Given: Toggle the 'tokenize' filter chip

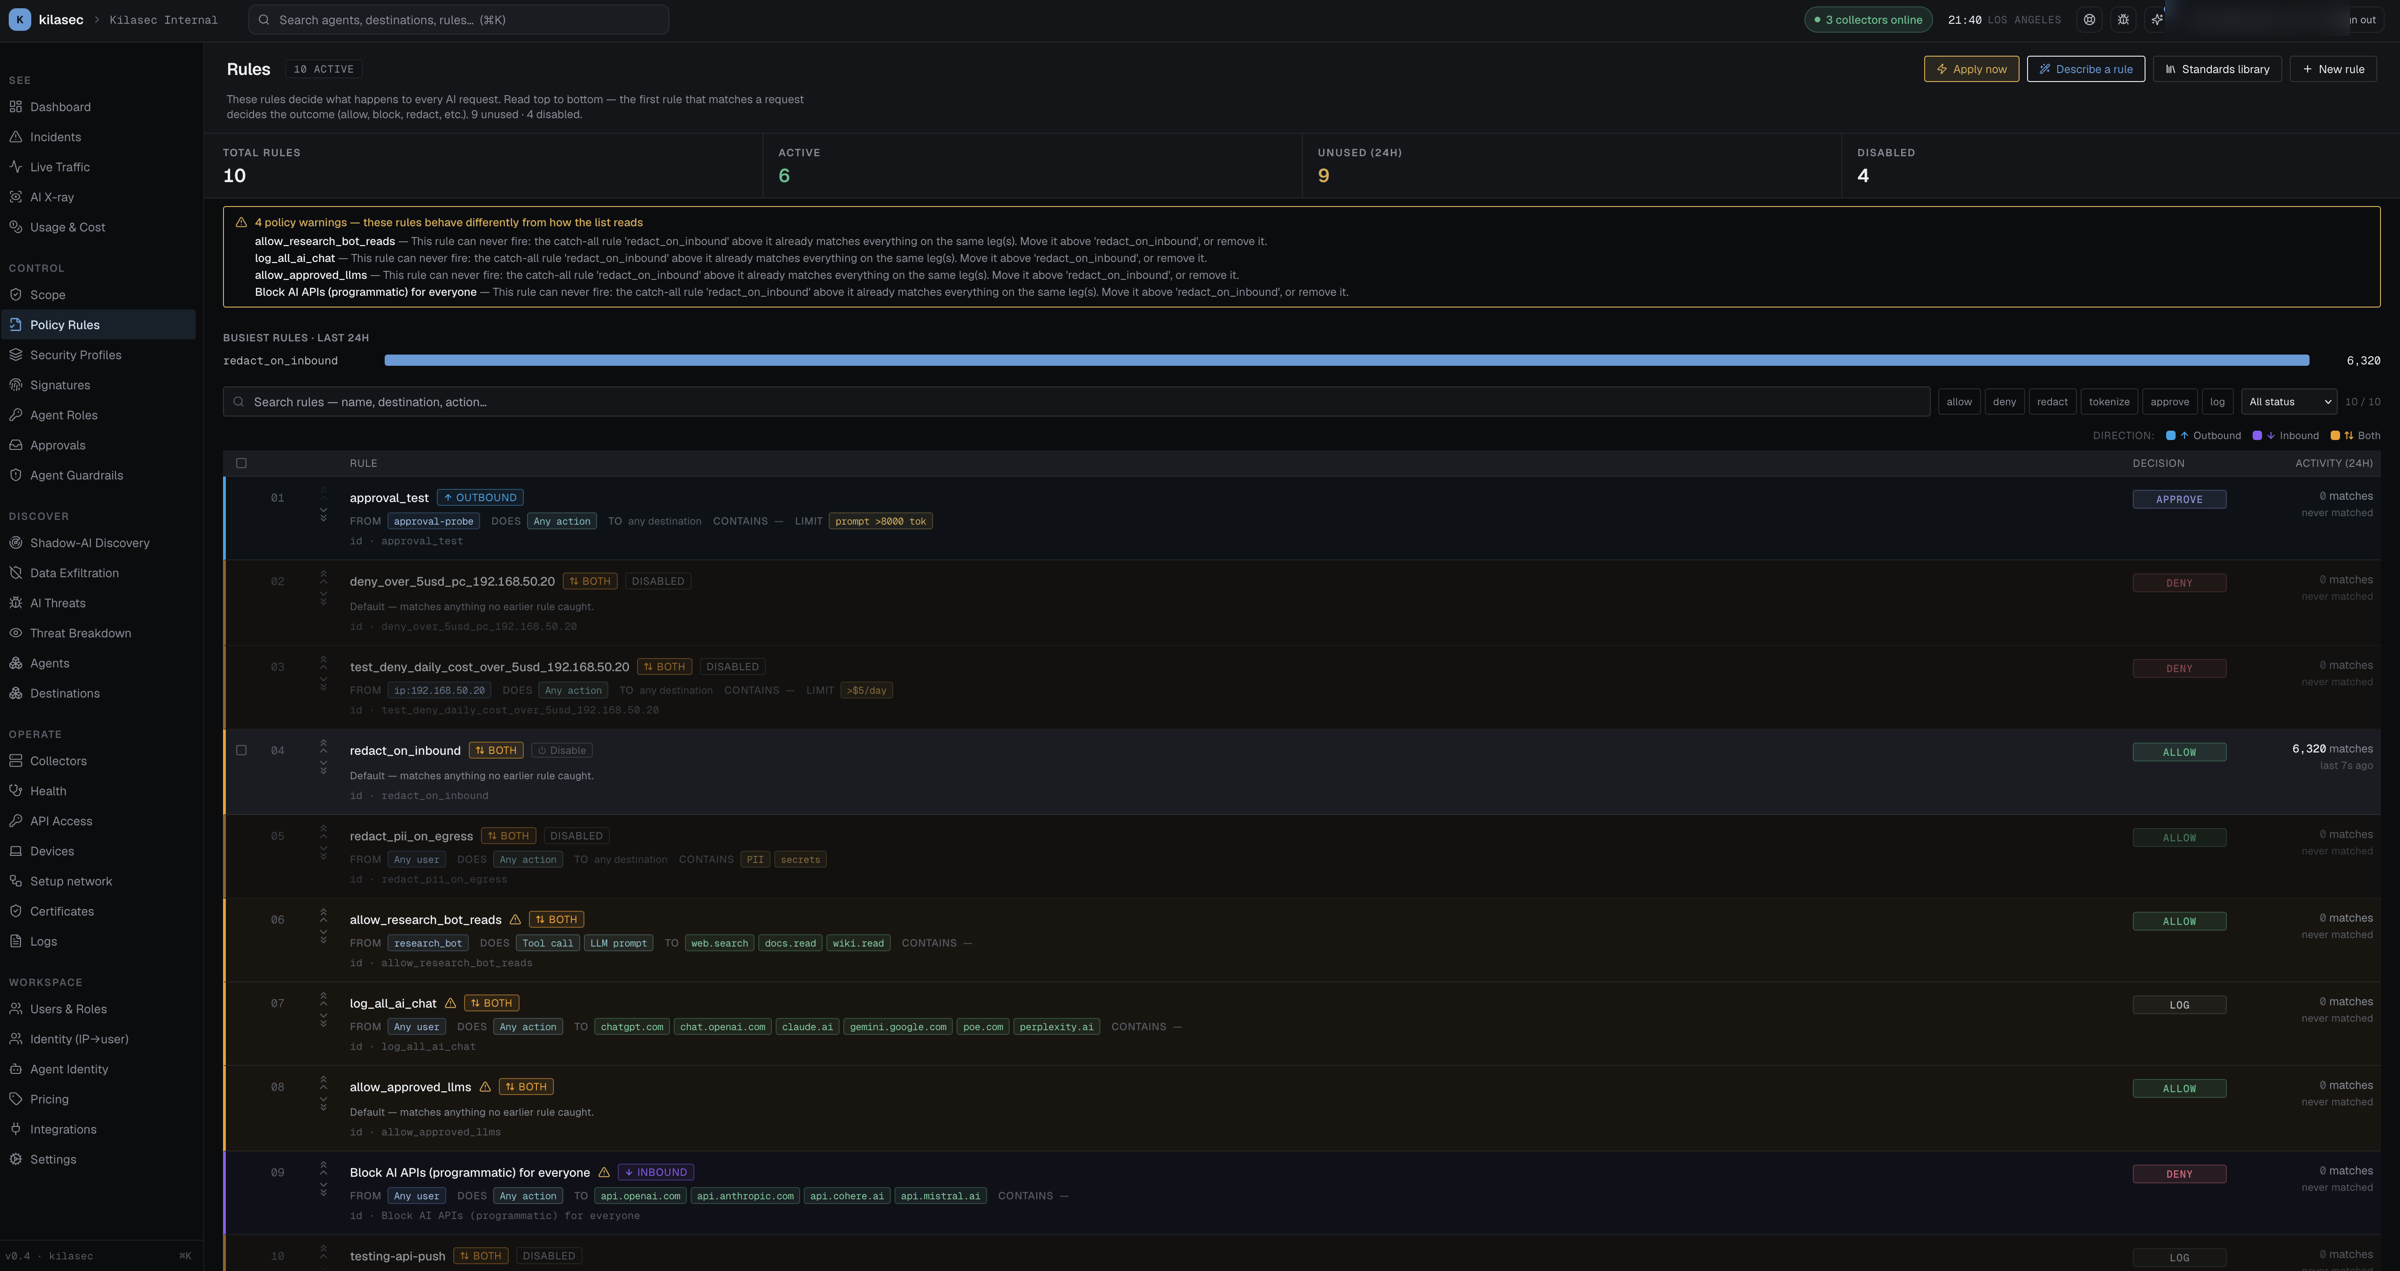Looking at the screenshot, I should click(x=2109, y=402).
